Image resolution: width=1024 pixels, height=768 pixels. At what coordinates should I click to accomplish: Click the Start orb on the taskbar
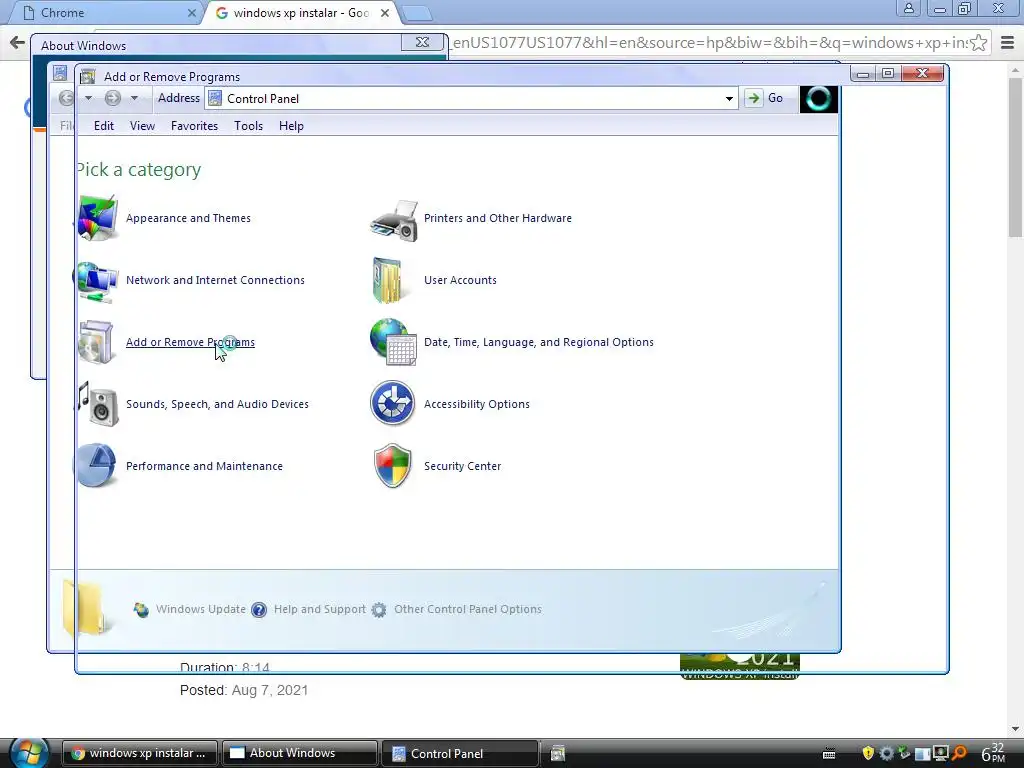(29, 753)
